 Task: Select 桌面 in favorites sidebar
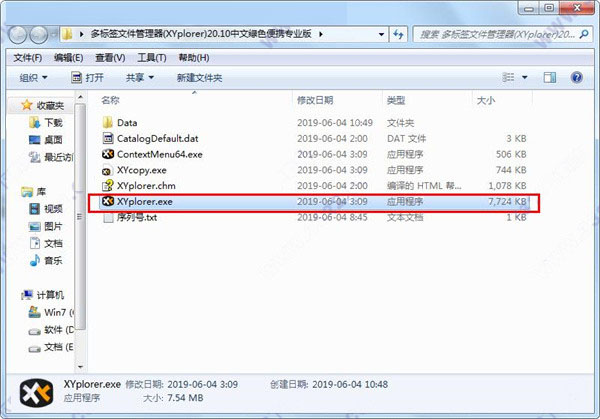[53, 140]
